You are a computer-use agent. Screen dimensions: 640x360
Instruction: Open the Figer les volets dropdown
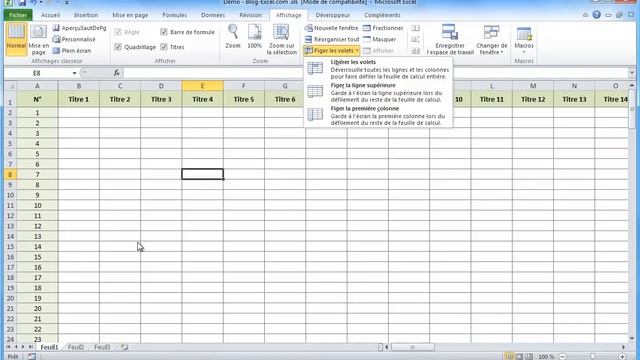click(x=332, y=51)
